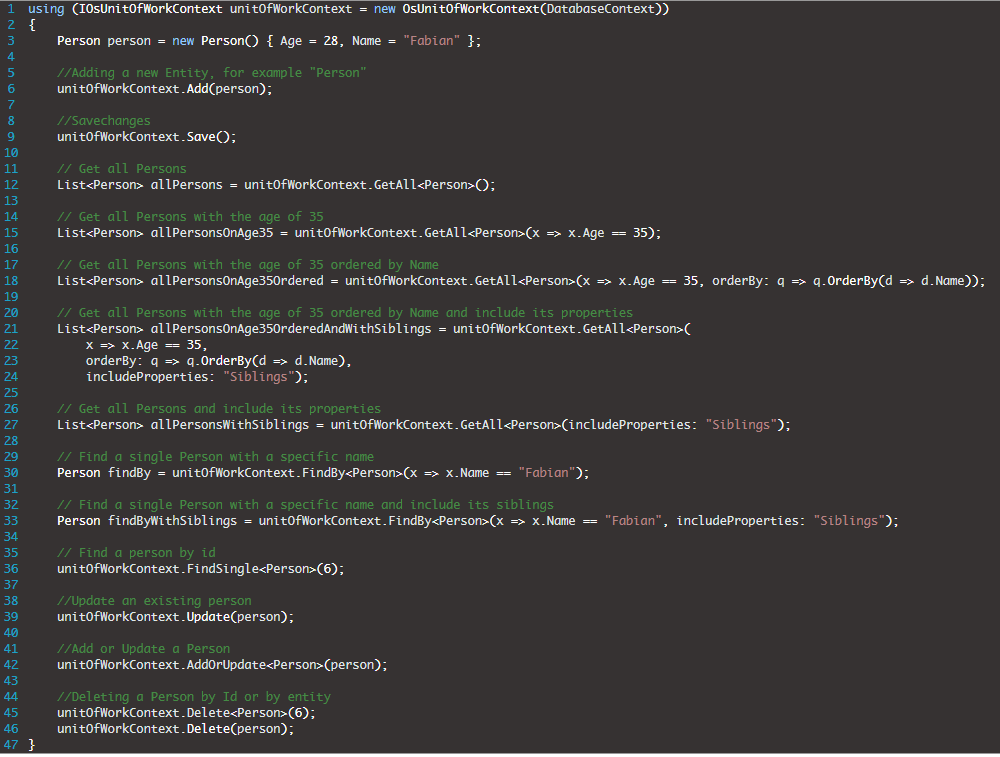Image resolution: width=1000 pixels, height=757 pixels.
Task: Click the variable "allPersonsOnAge35Ordered" on line 18
Action: (x=237, y=281)
